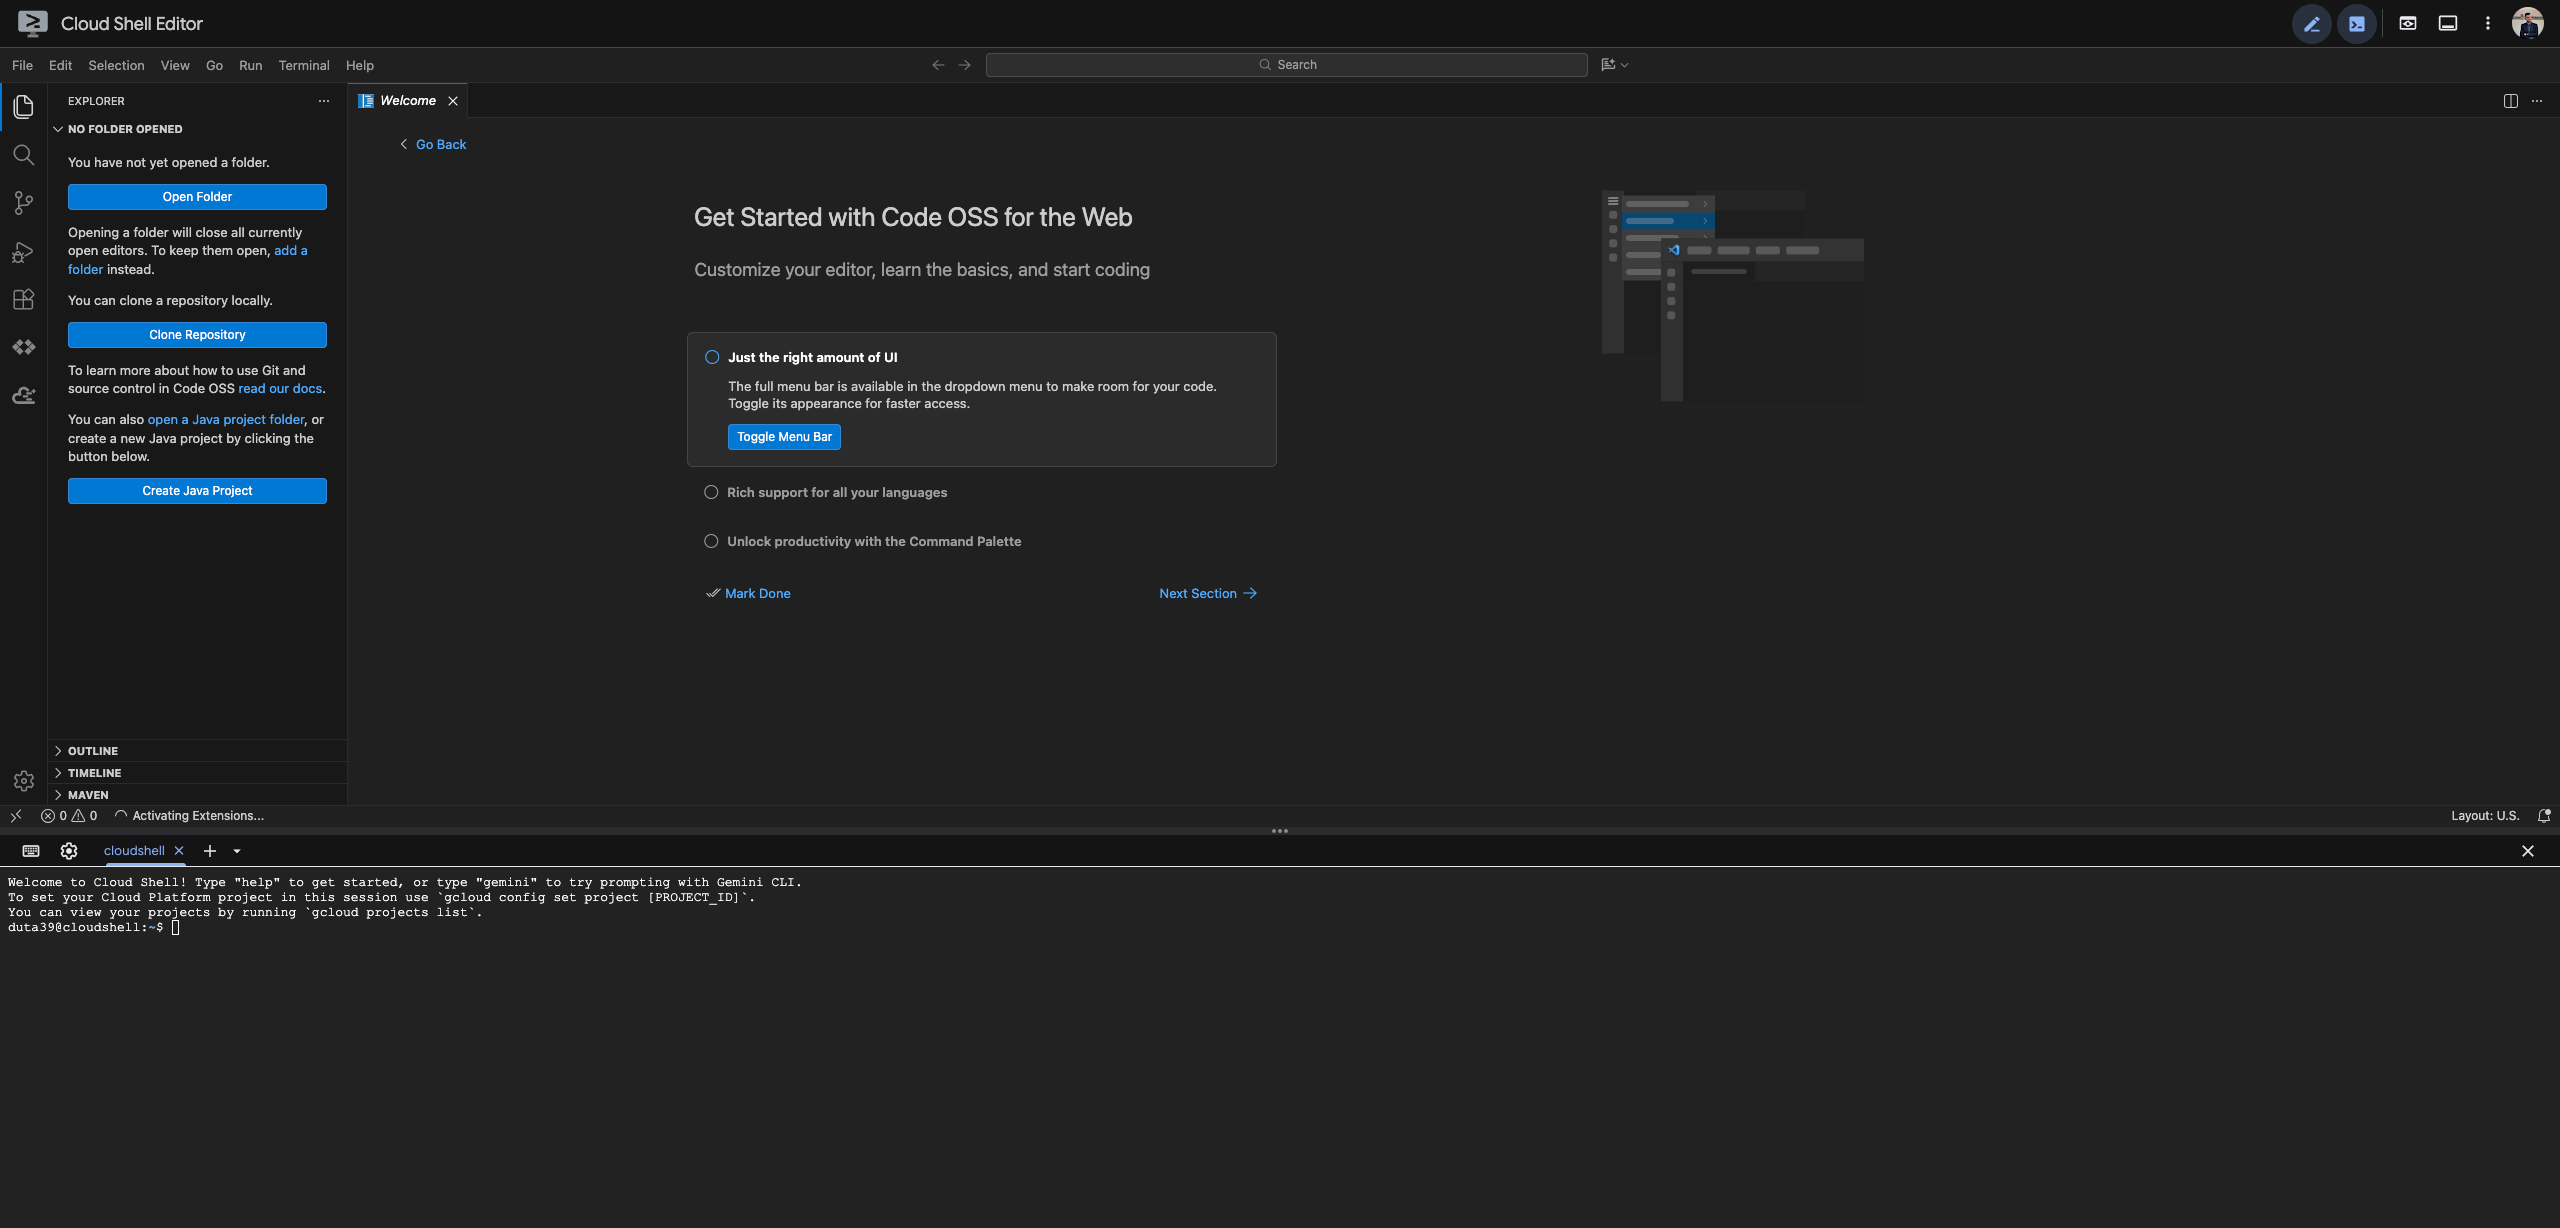Open the three-dot More menu top right
2560x1228 pixels.
tap(2487, 23)
